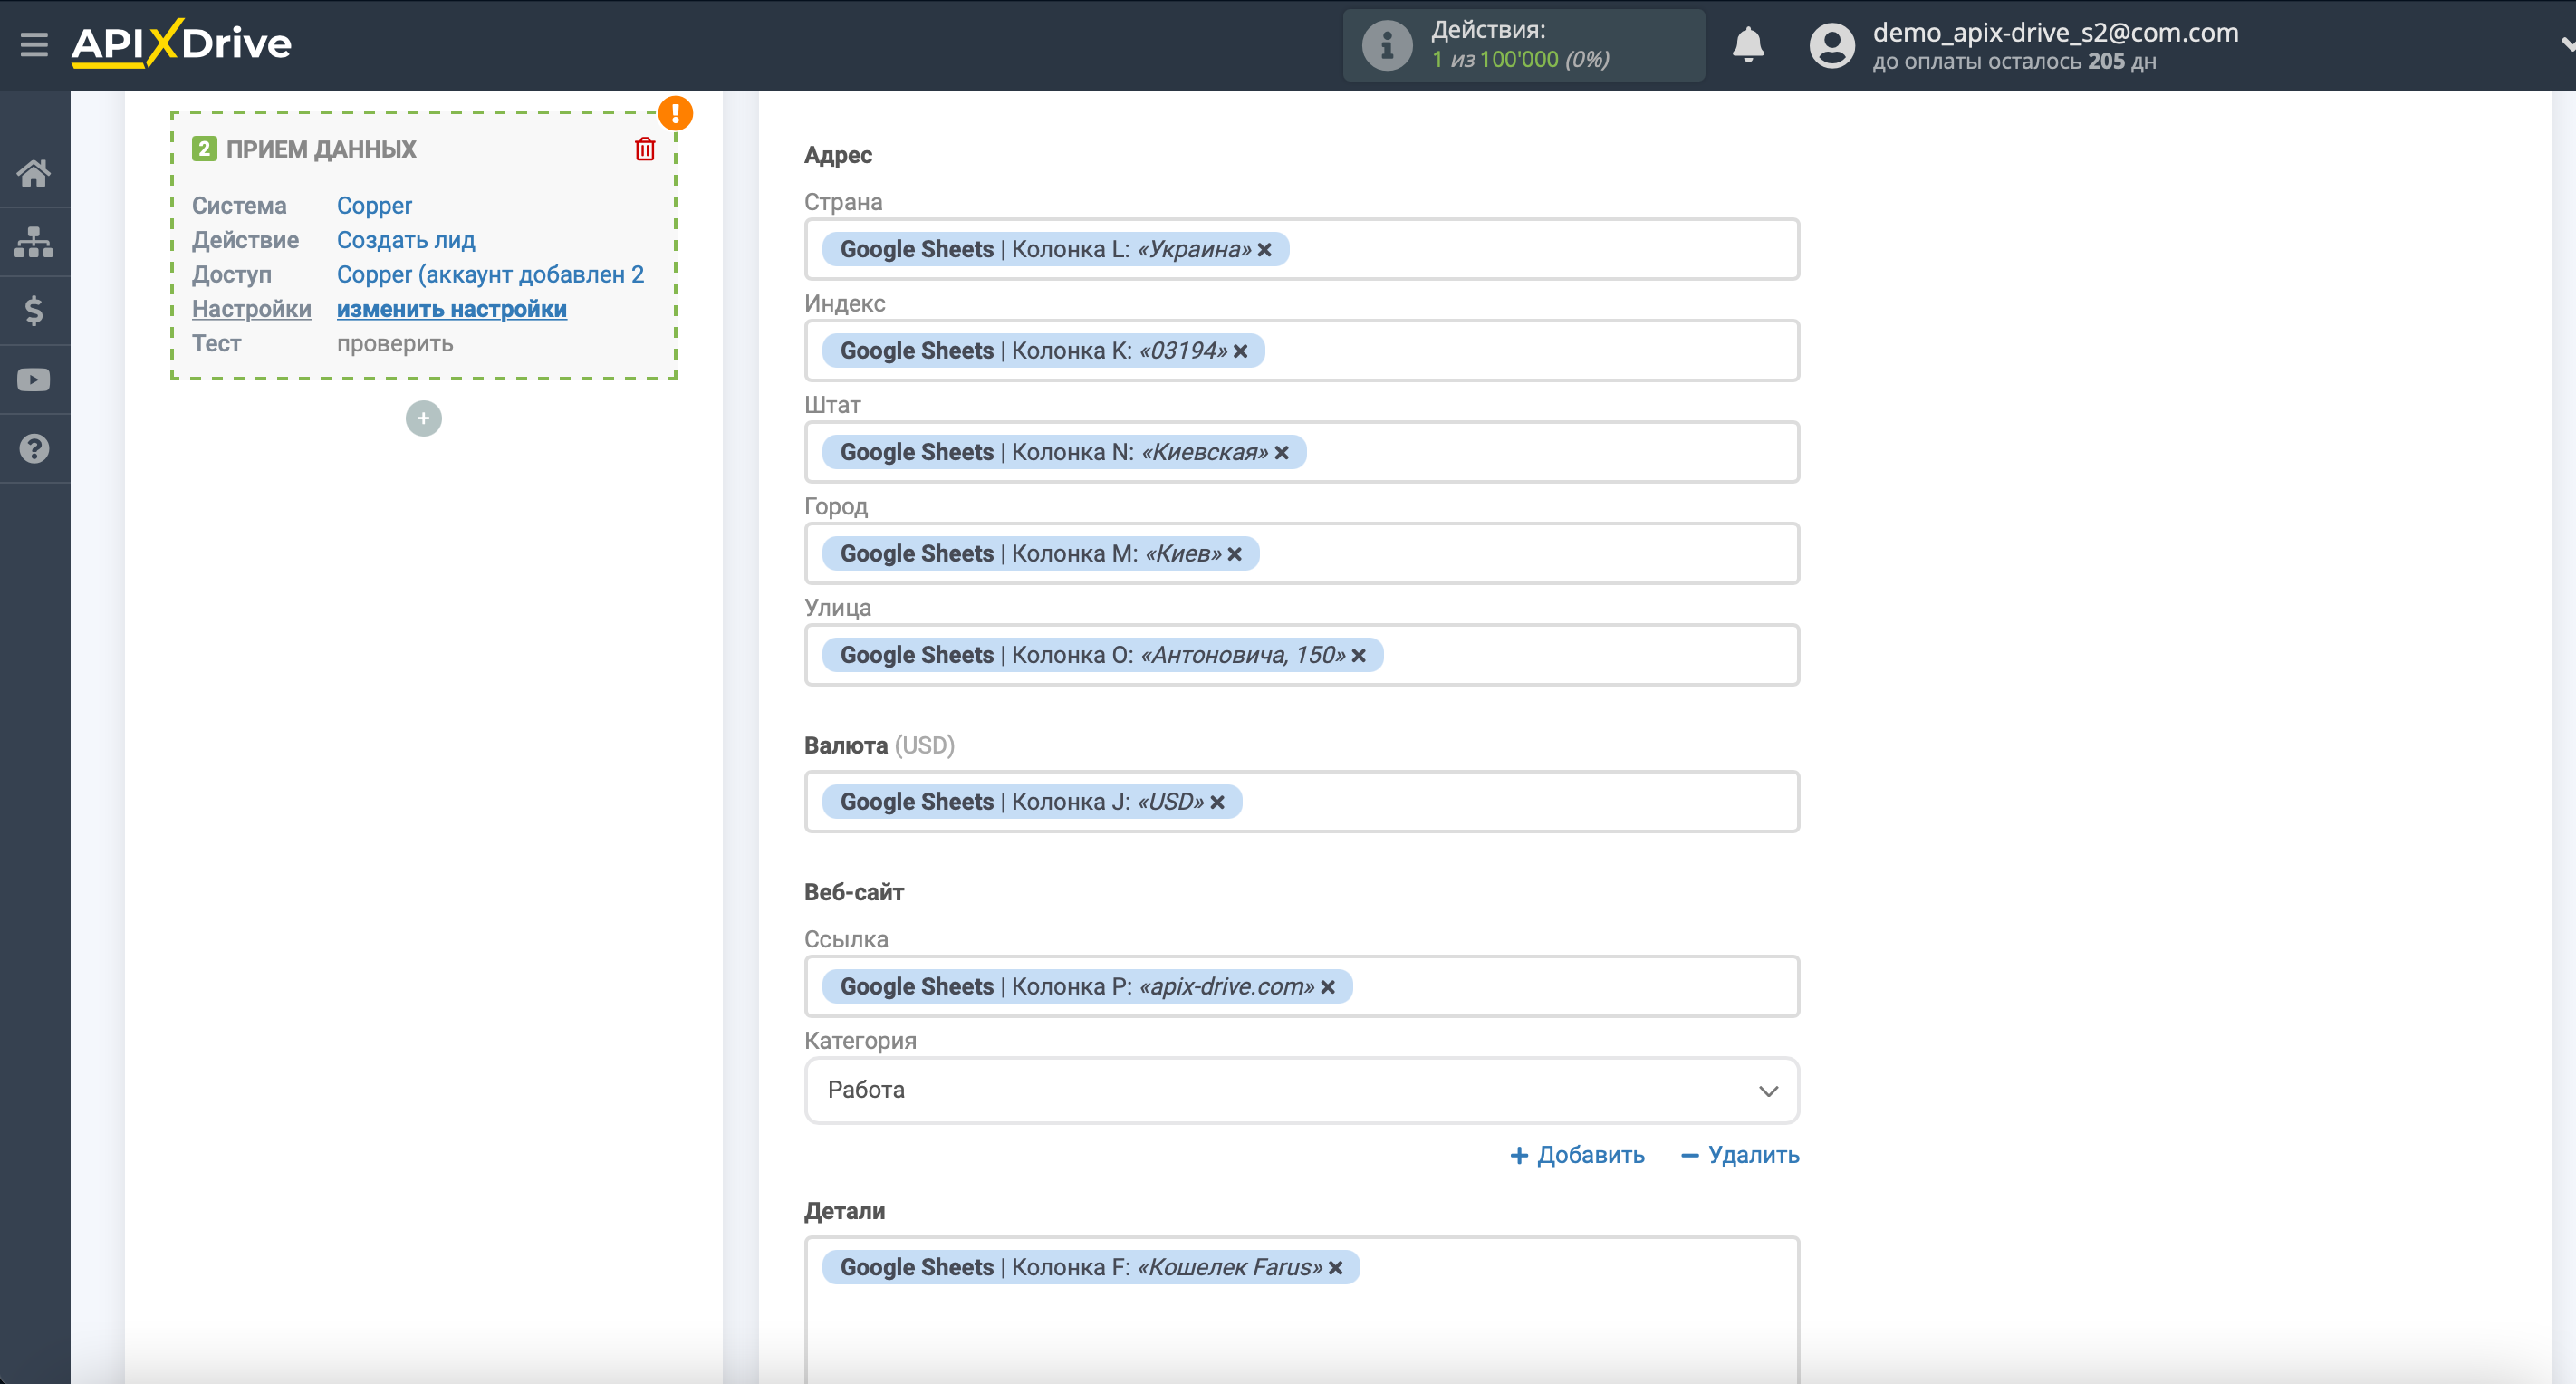Screen dimensions: 2576x1384
Task: Click the ApiX-Drive logo
Action: pyautogui.click(x=181, y=43)
